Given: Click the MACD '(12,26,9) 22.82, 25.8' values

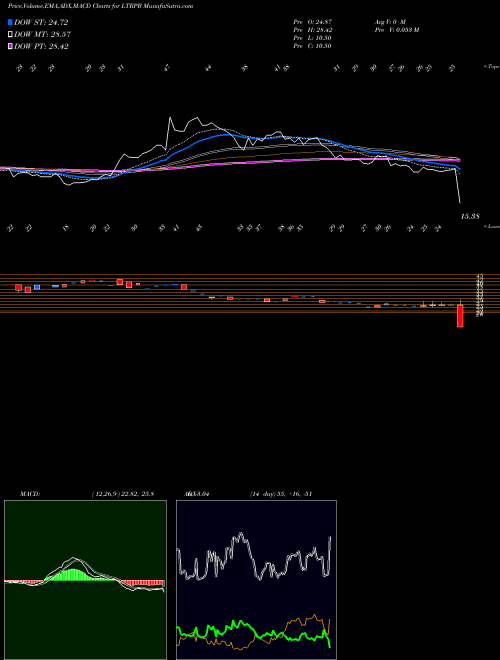Looking at the screenshot, I should click(x=122, y=494).
